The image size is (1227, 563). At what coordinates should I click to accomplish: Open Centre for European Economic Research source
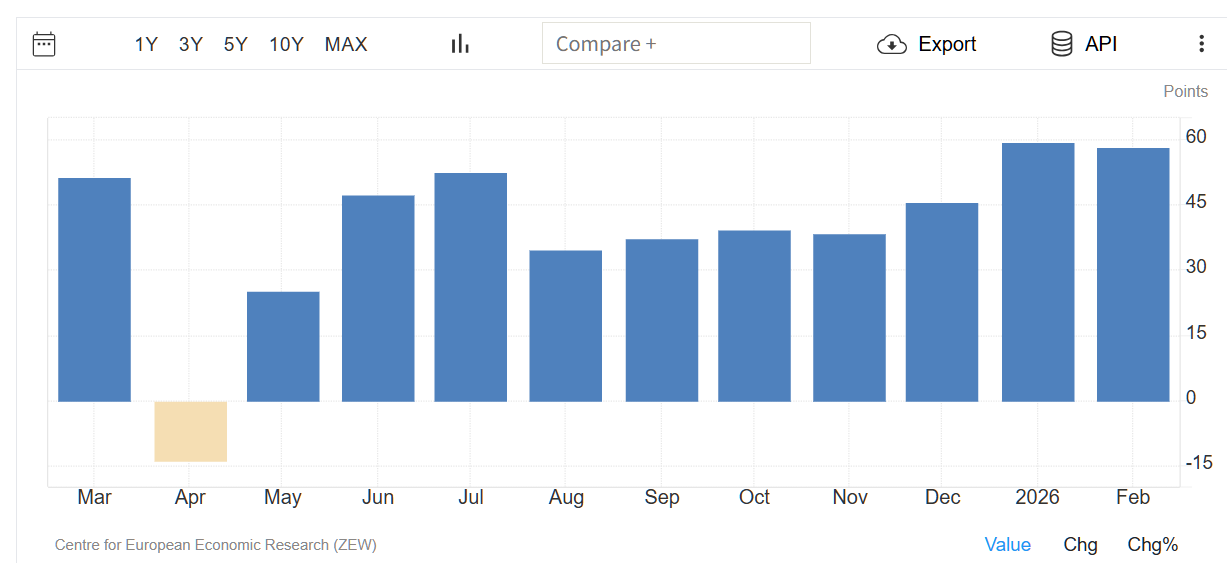[215, 545]
